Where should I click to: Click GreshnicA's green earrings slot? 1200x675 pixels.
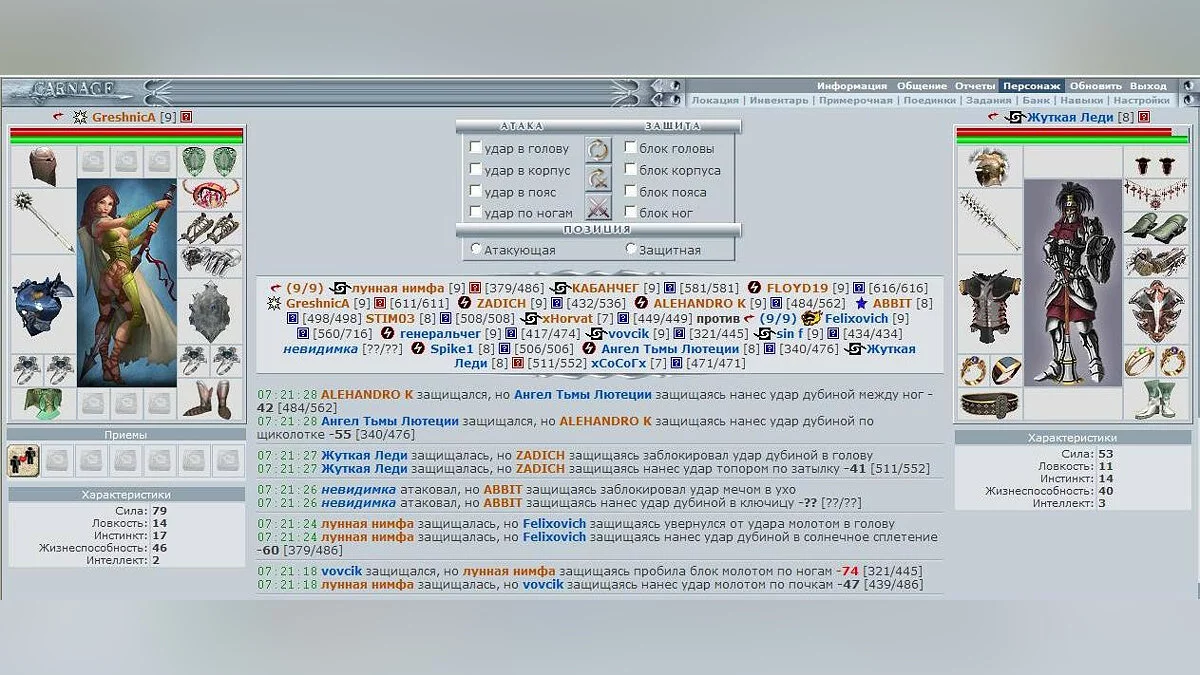pos(210,161)
